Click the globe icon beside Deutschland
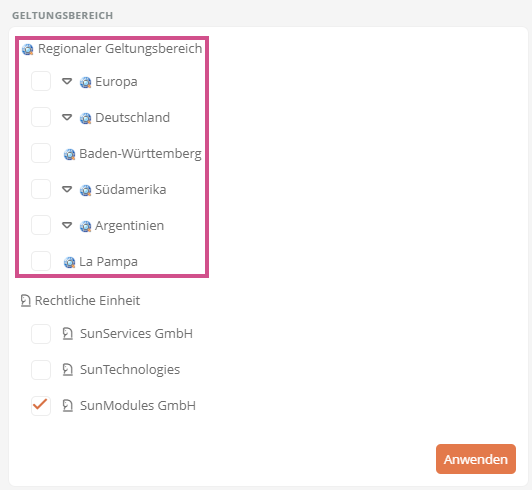Screen dimensions: 532x490 tap(86, 118)
